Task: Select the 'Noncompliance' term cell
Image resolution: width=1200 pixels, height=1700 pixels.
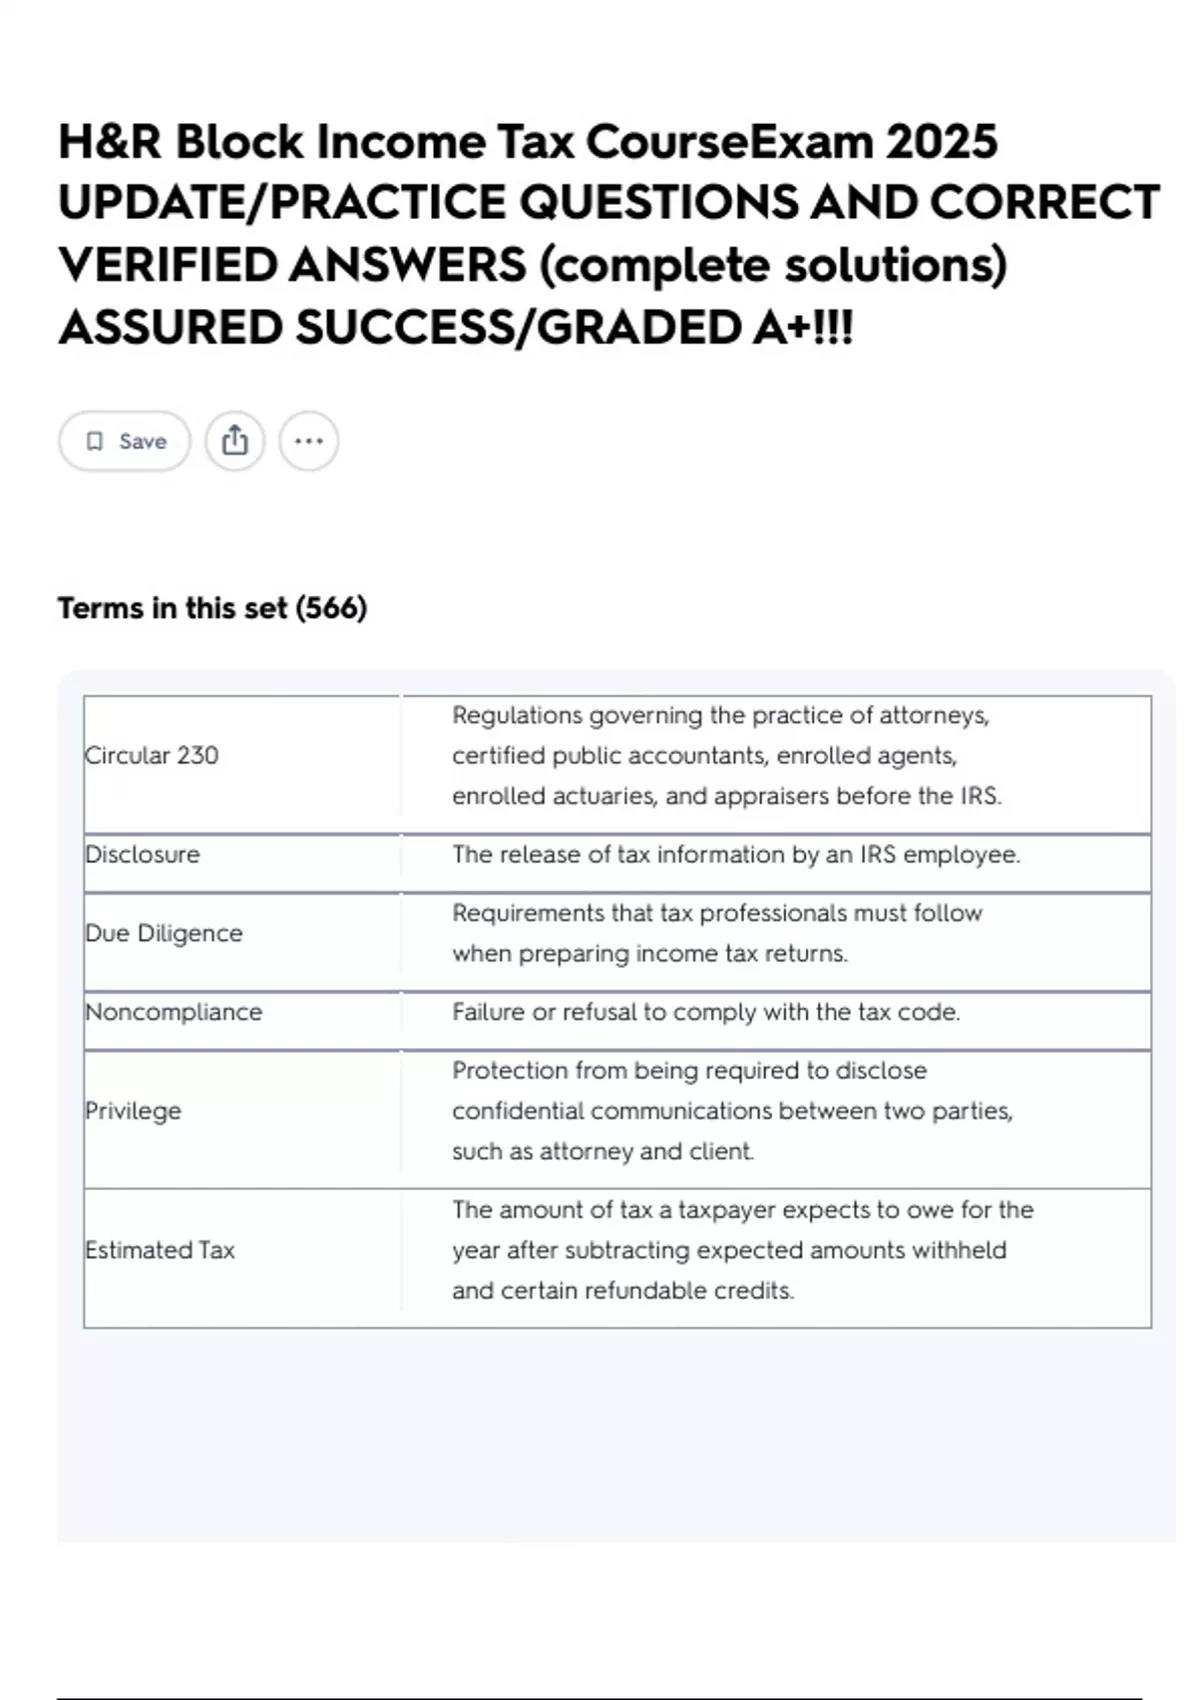Action: [174, 1012]
